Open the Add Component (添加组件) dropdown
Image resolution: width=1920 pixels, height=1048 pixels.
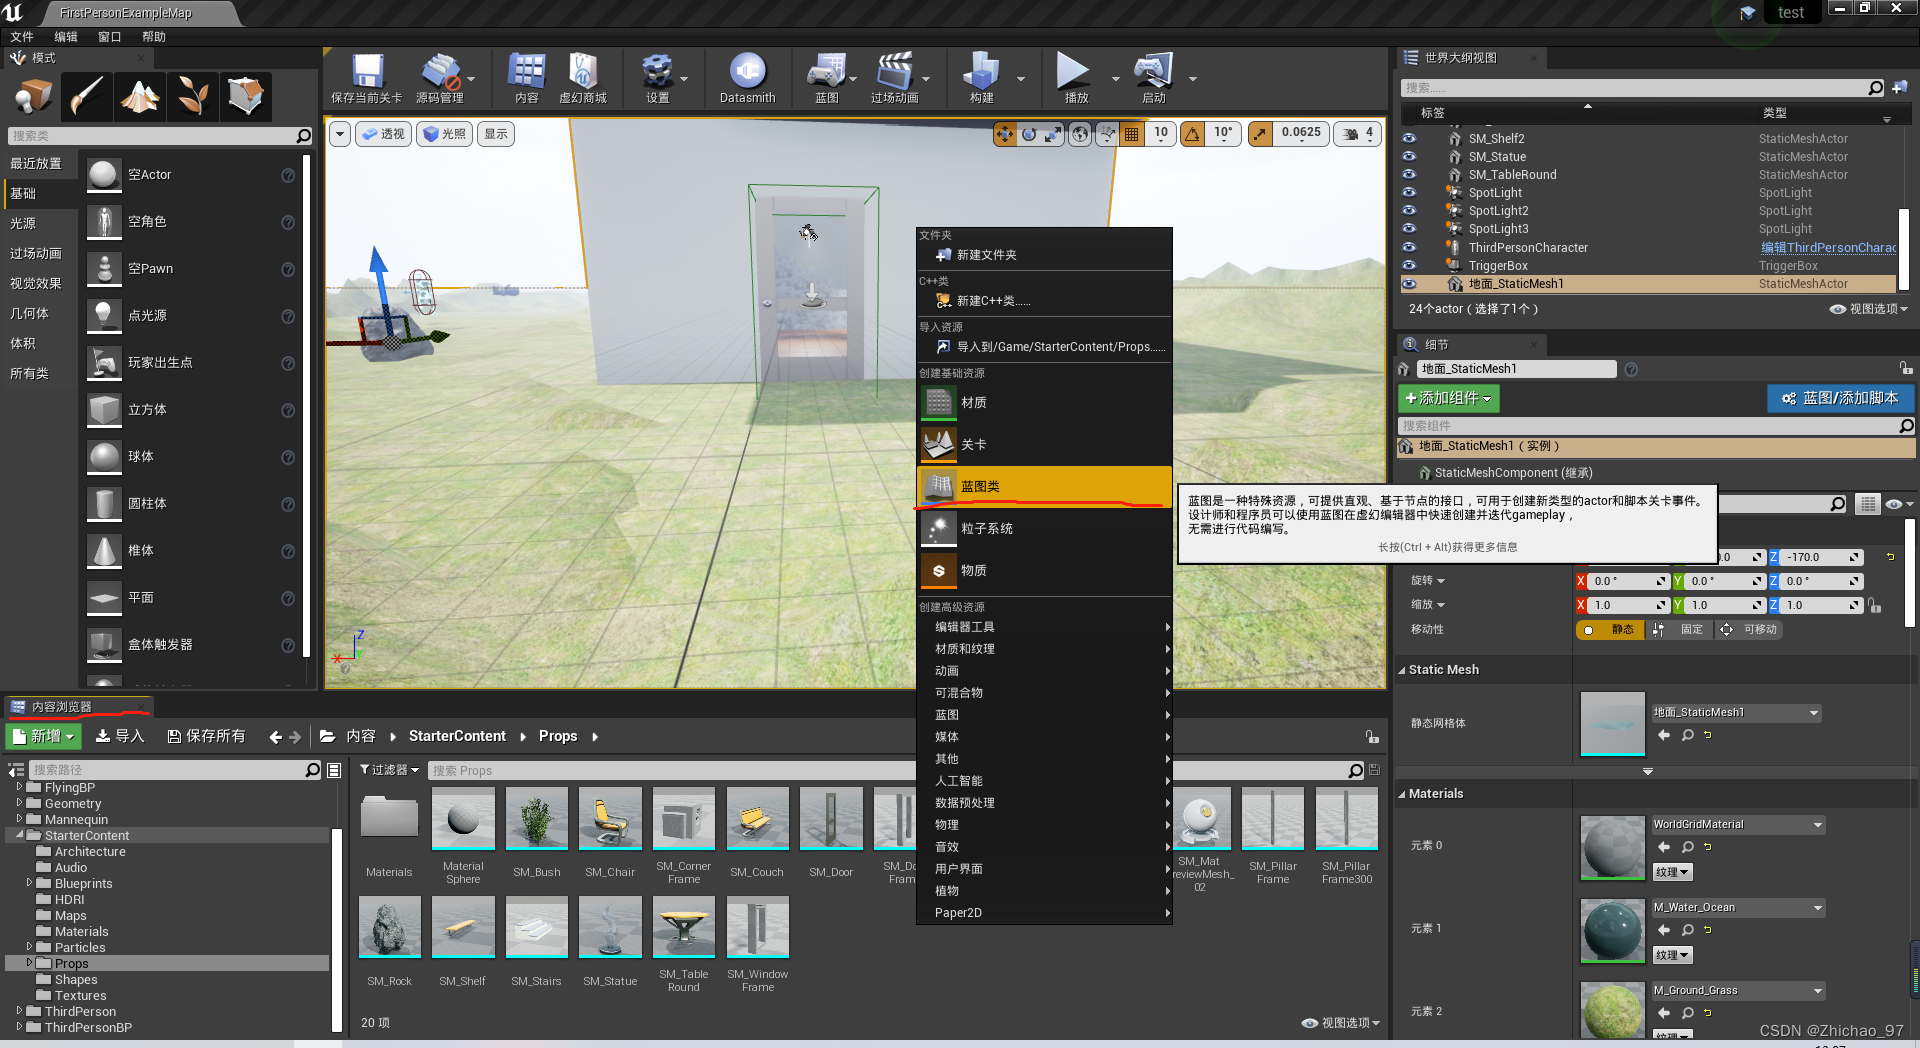[x=1448, y=398]
